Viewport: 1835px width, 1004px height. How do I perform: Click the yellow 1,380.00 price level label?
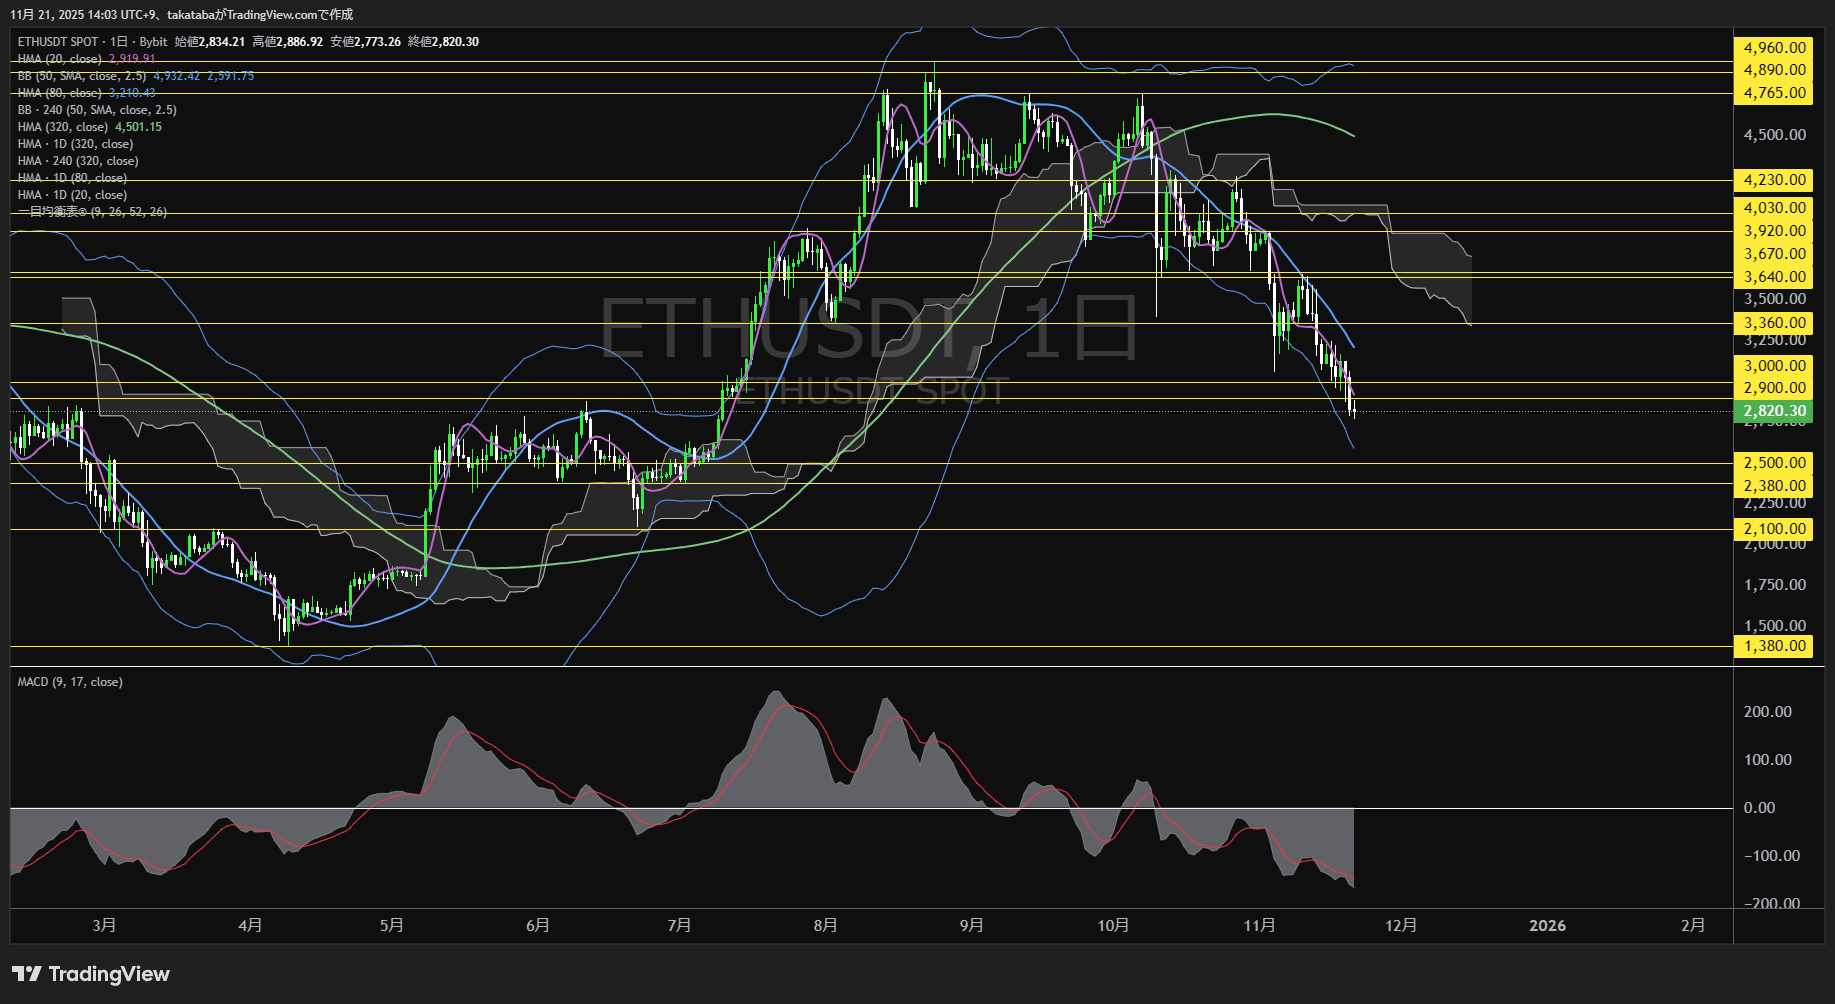tap(1772, 647)
